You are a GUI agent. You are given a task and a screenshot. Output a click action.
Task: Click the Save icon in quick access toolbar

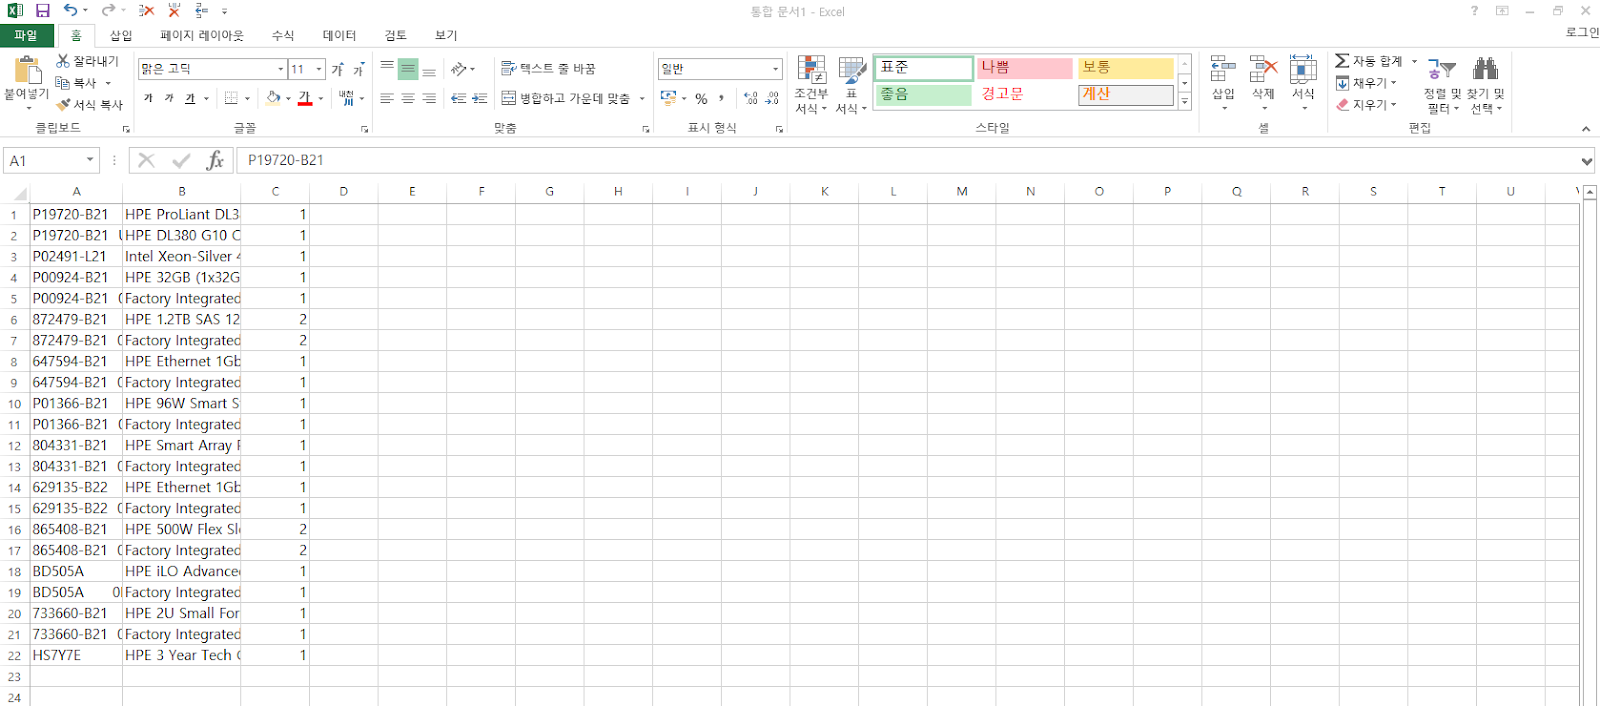[42, 10]
